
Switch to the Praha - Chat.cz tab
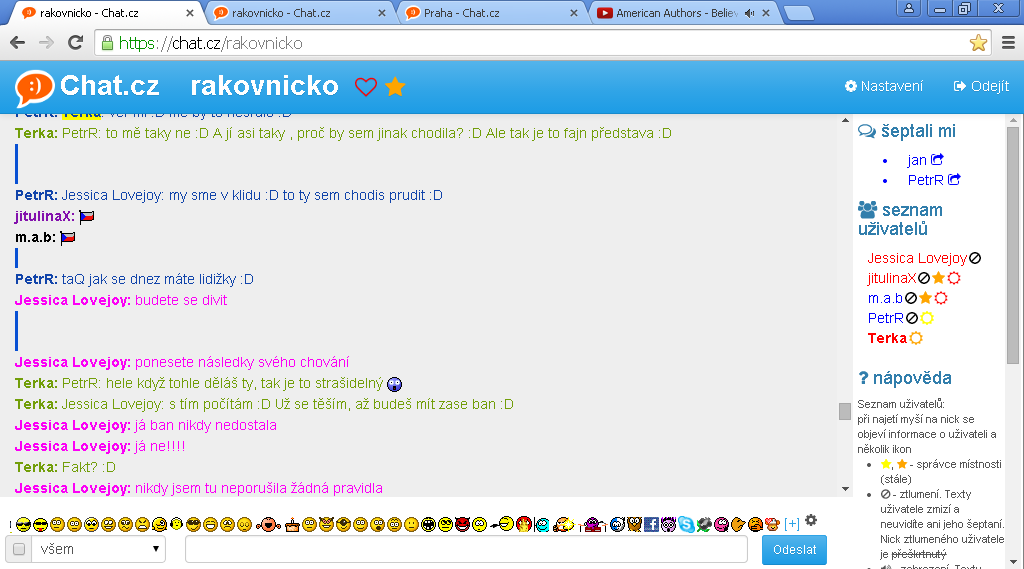[x=491, y=13]
